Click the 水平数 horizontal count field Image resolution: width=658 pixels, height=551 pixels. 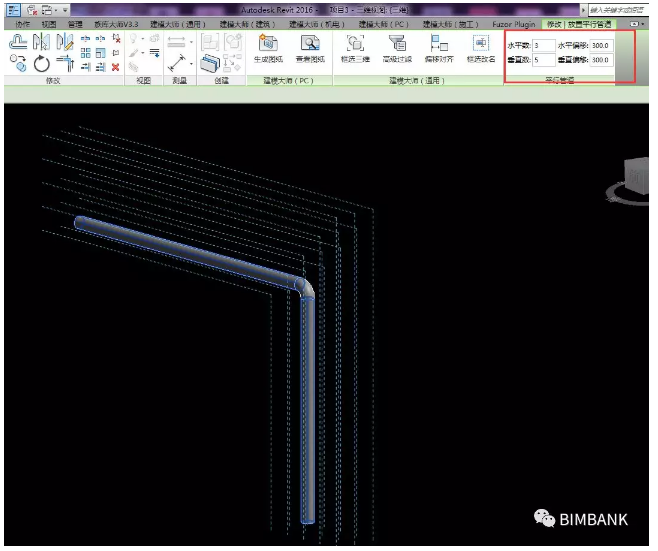543,45
